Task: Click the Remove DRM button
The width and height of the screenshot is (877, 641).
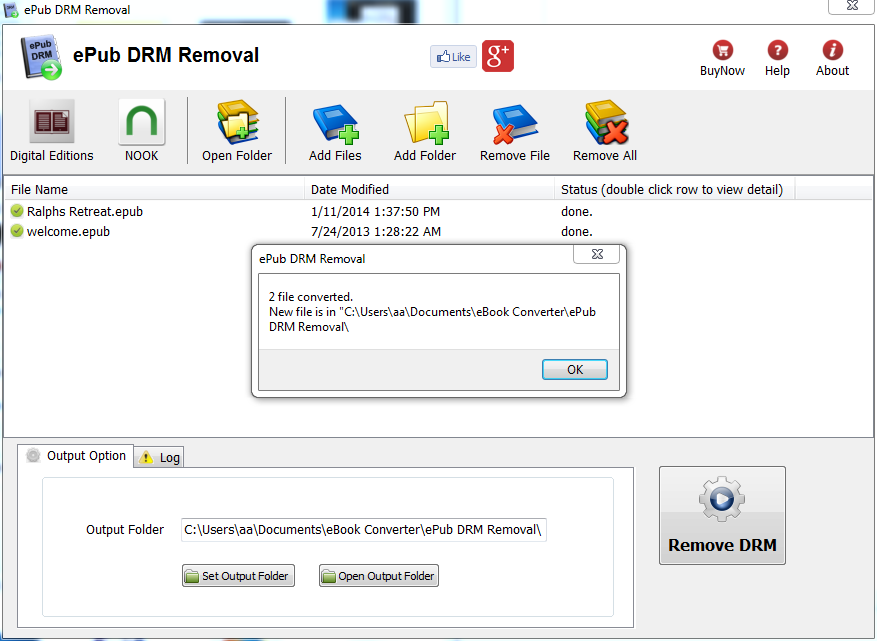Action: (722, 516)
